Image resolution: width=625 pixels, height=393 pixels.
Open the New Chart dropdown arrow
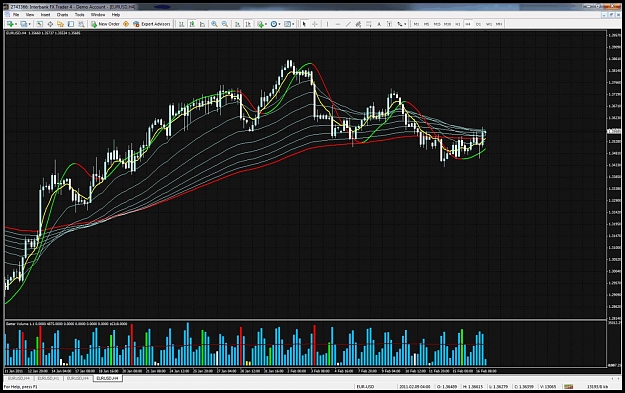click(16, 24)
